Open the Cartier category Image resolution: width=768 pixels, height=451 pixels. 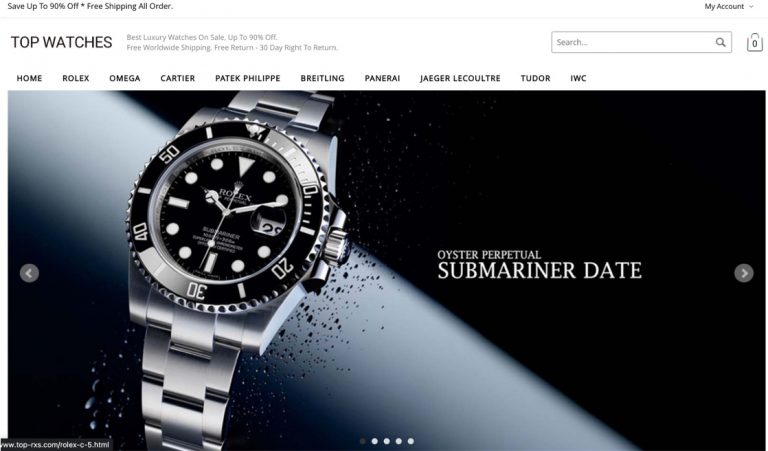178,78
